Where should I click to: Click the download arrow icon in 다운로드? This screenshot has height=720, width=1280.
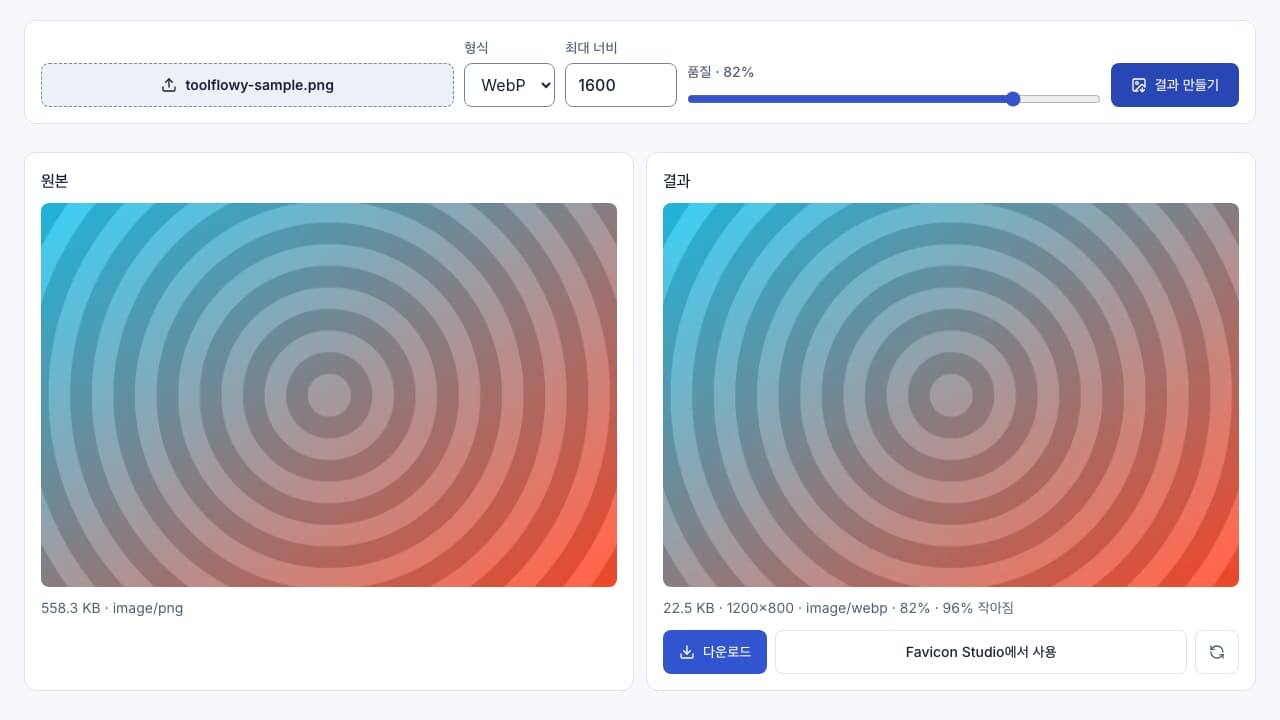click(x=687, y=652)
